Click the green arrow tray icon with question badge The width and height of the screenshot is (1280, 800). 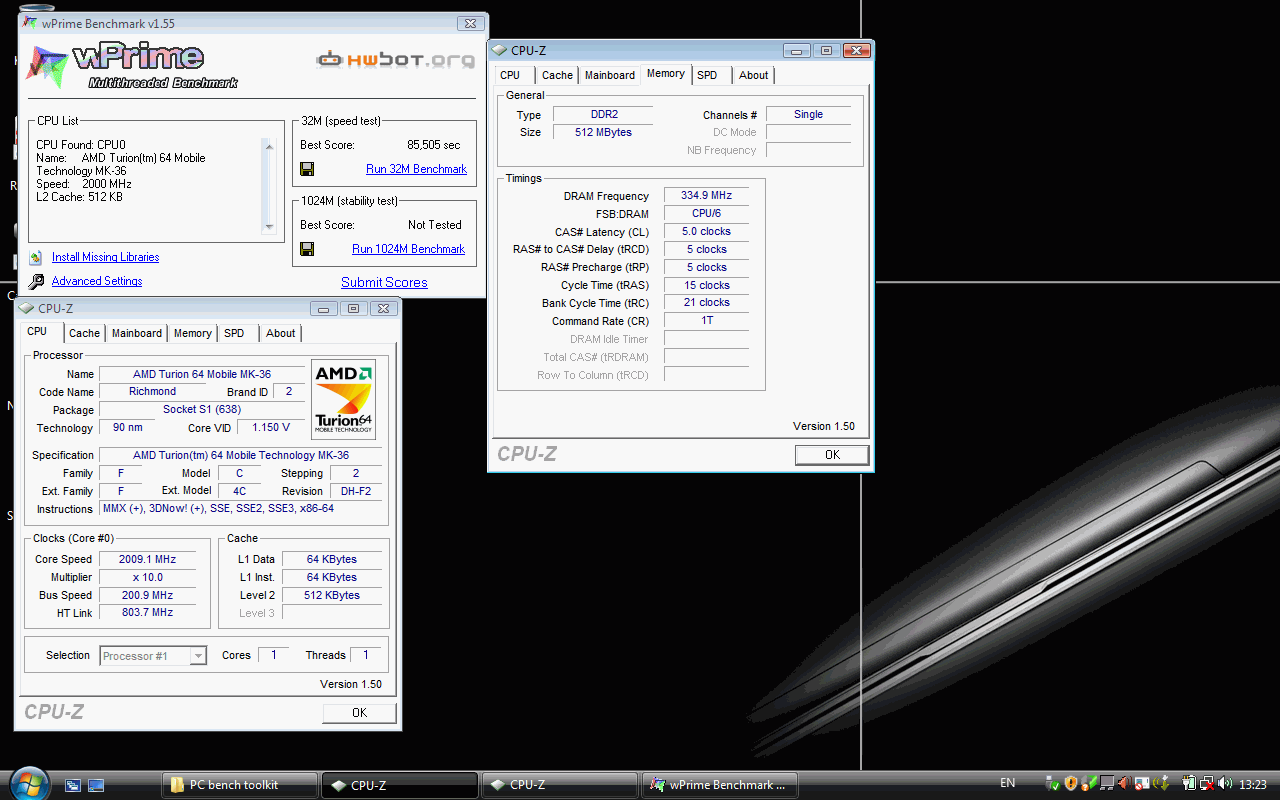(x=1090, y=783)
